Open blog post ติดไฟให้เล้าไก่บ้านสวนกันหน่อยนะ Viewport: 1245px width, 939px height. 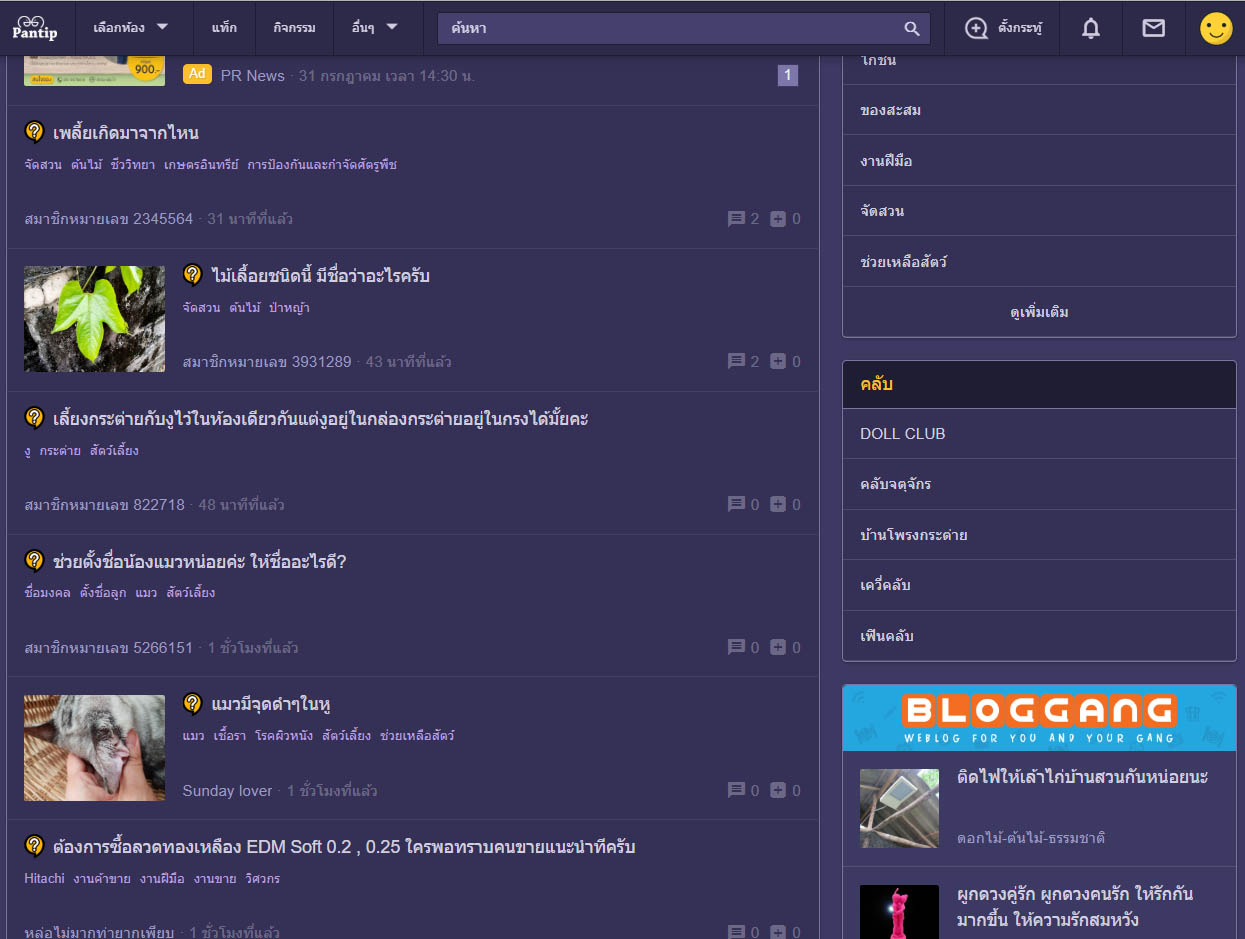(1082, 777)
